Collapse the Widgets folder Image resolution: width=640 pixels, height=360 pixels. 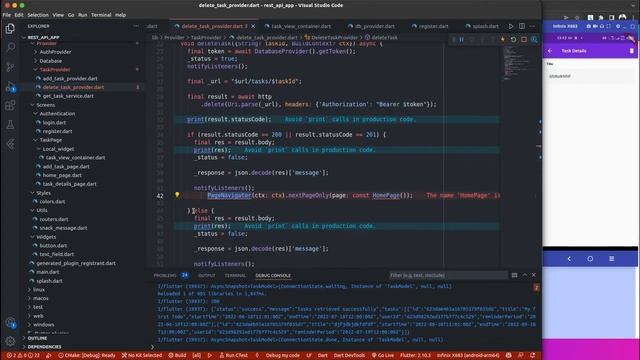46,237
